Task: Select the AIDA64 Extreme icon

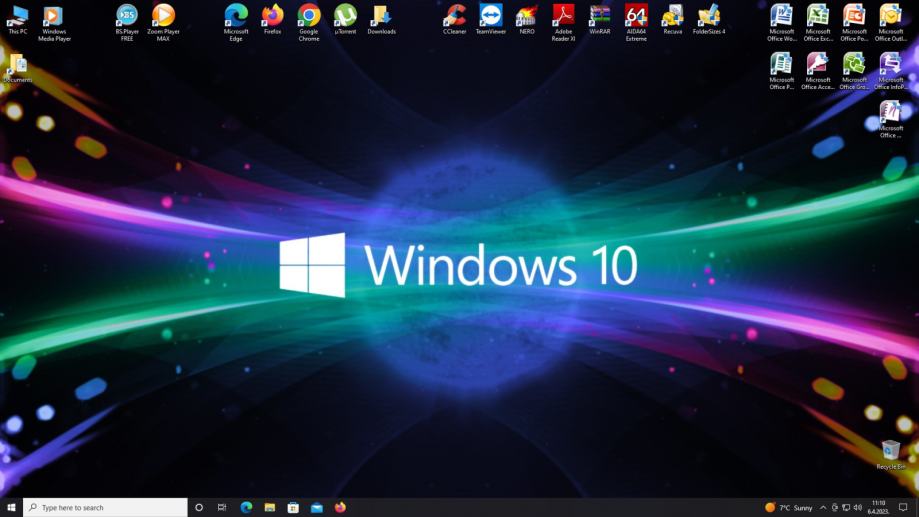Action: (636, 23)
